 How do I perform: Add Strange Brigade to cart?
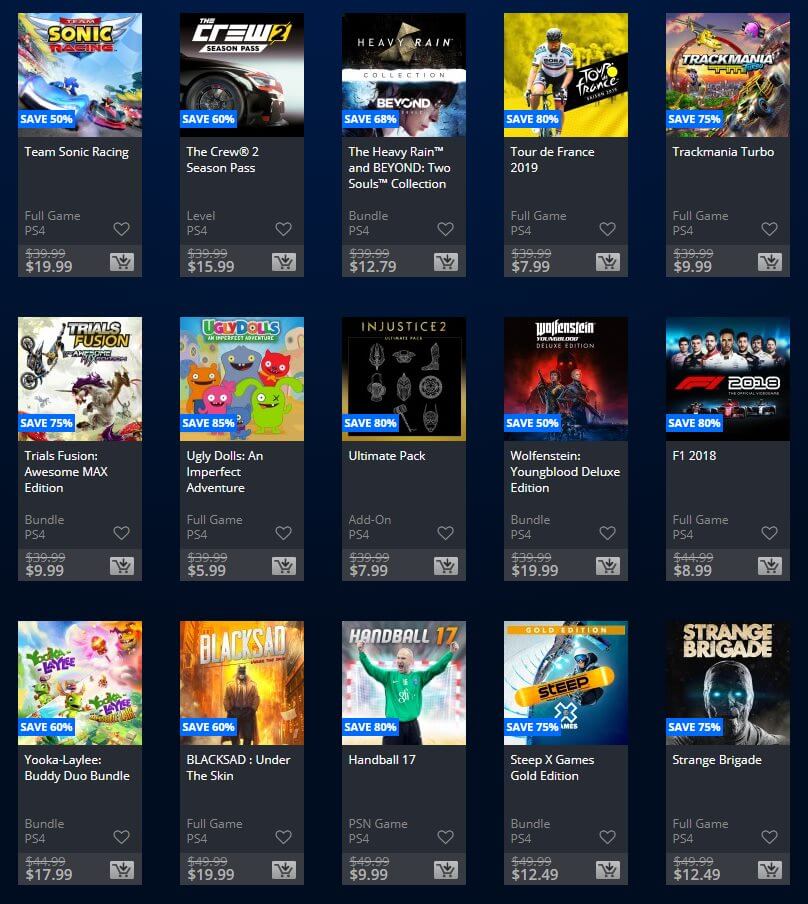click(770, 870)
